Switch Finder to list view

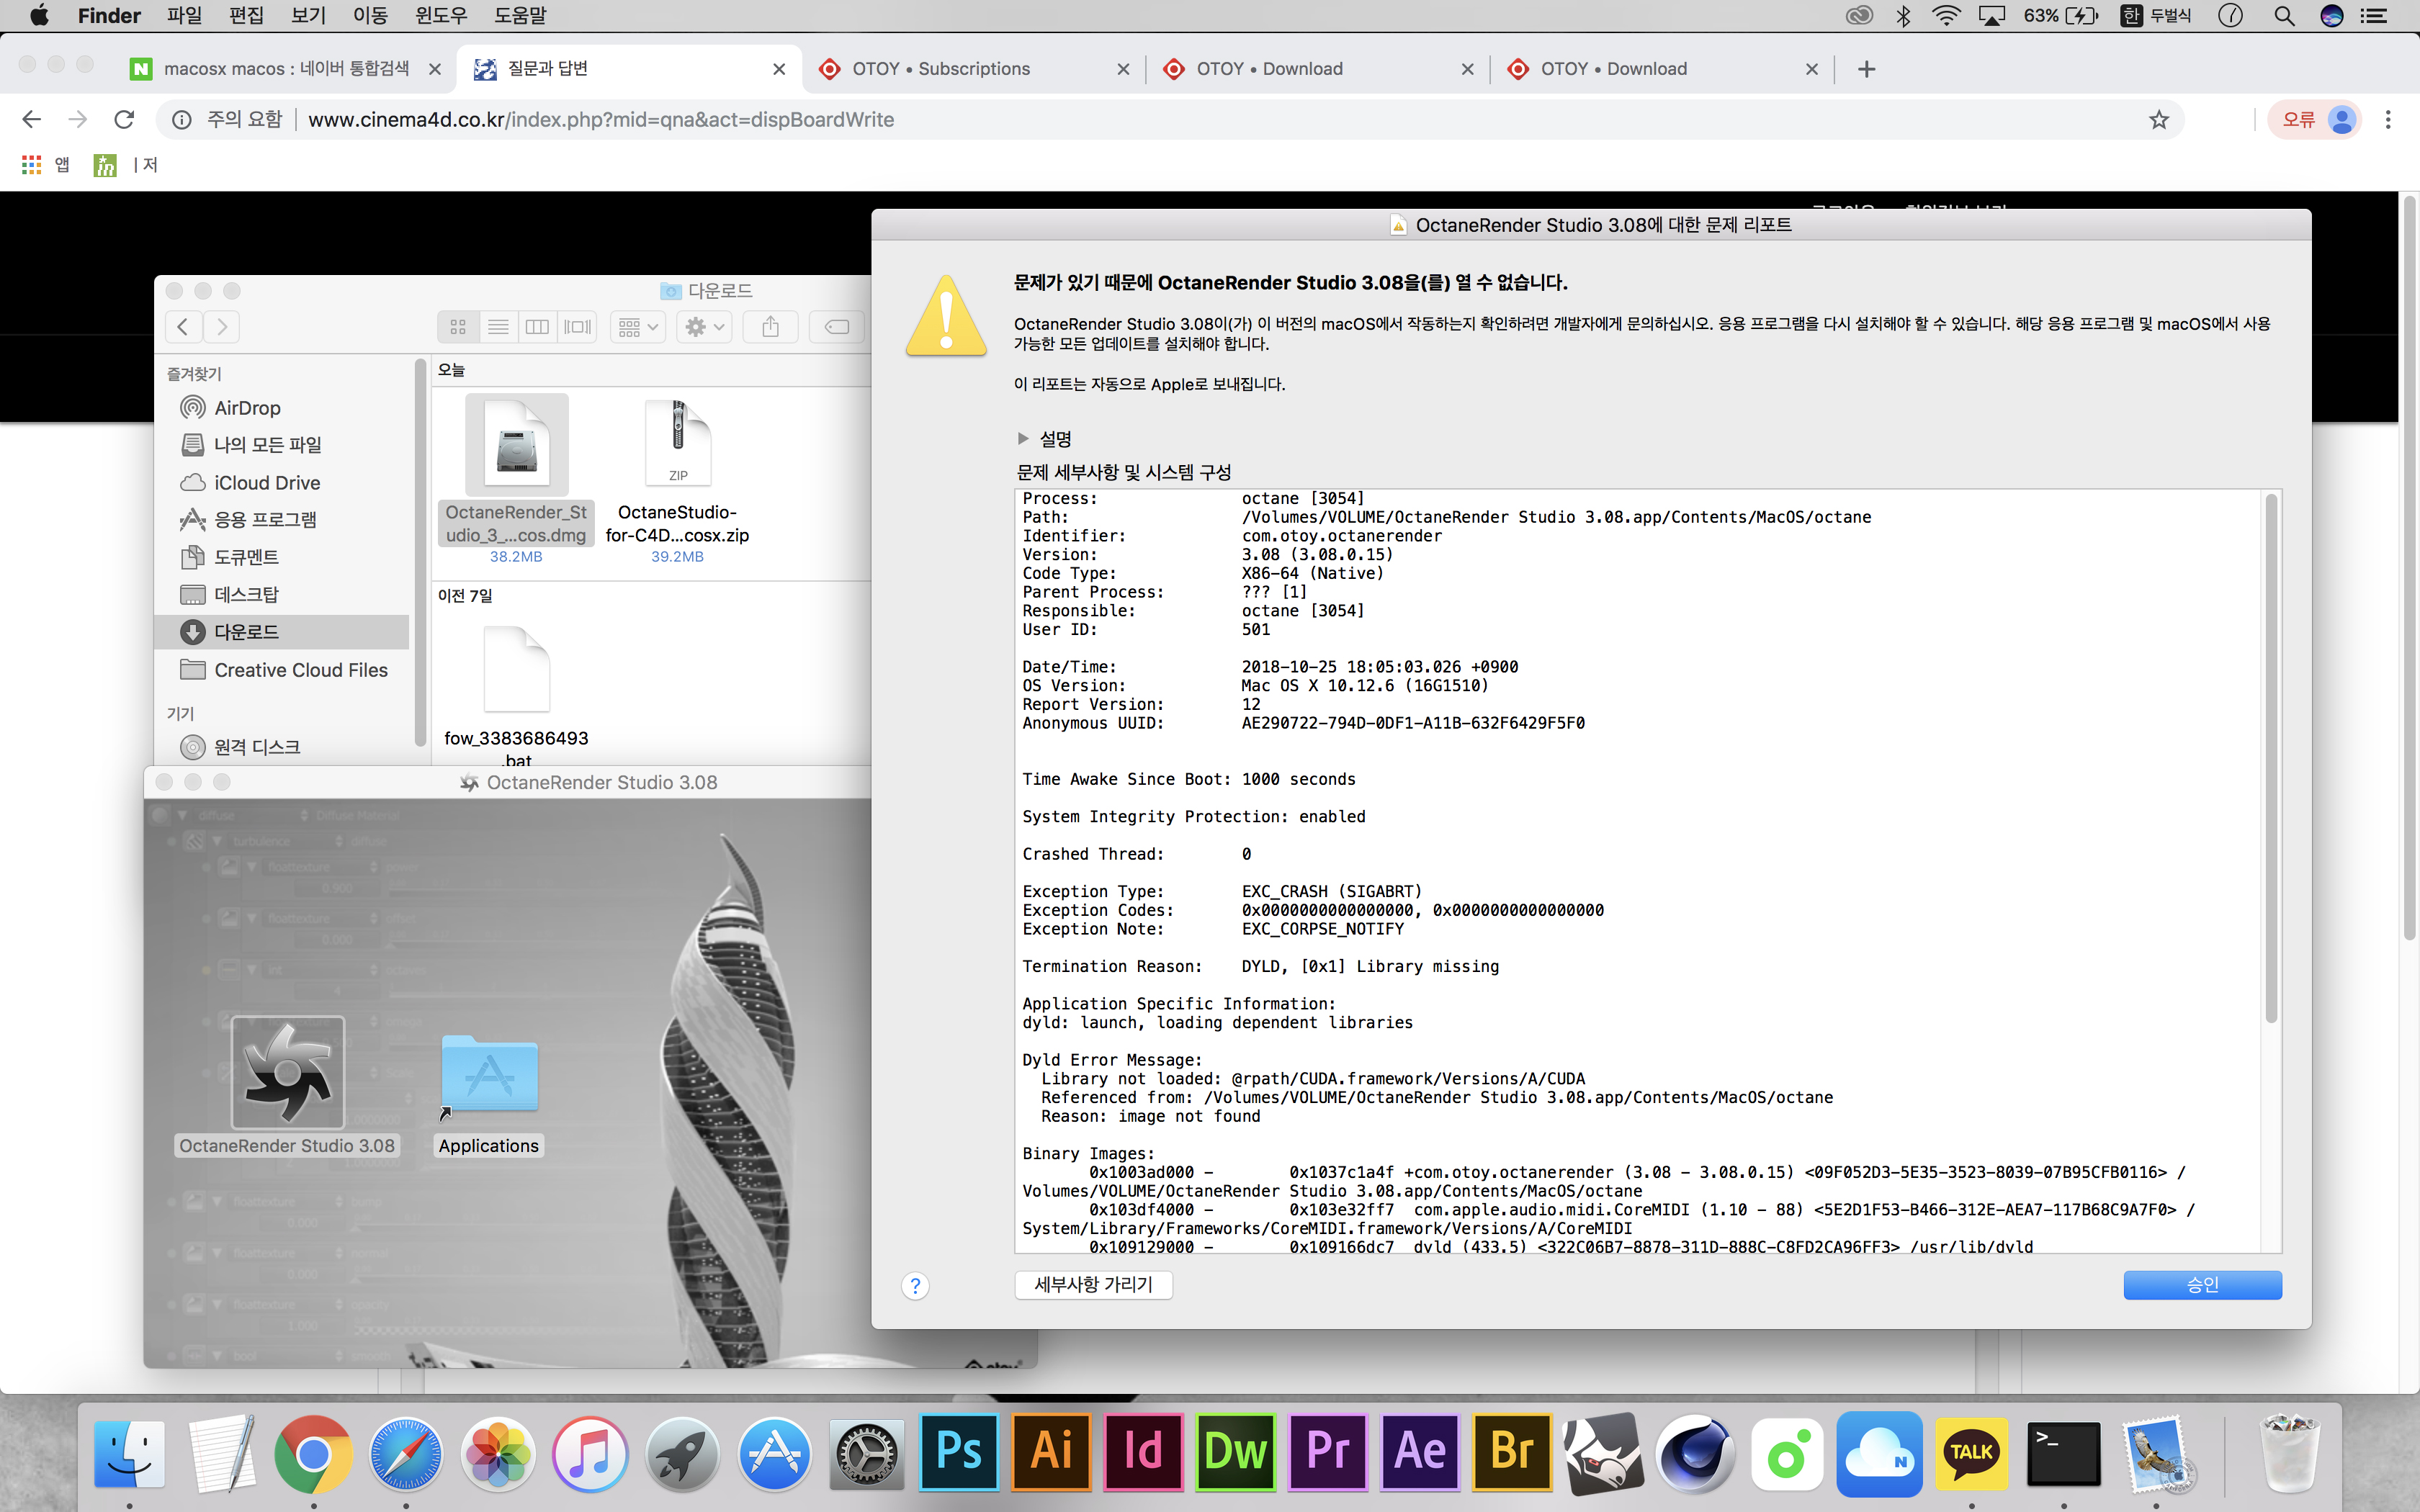pyautogui.click(x=498, y=327)
